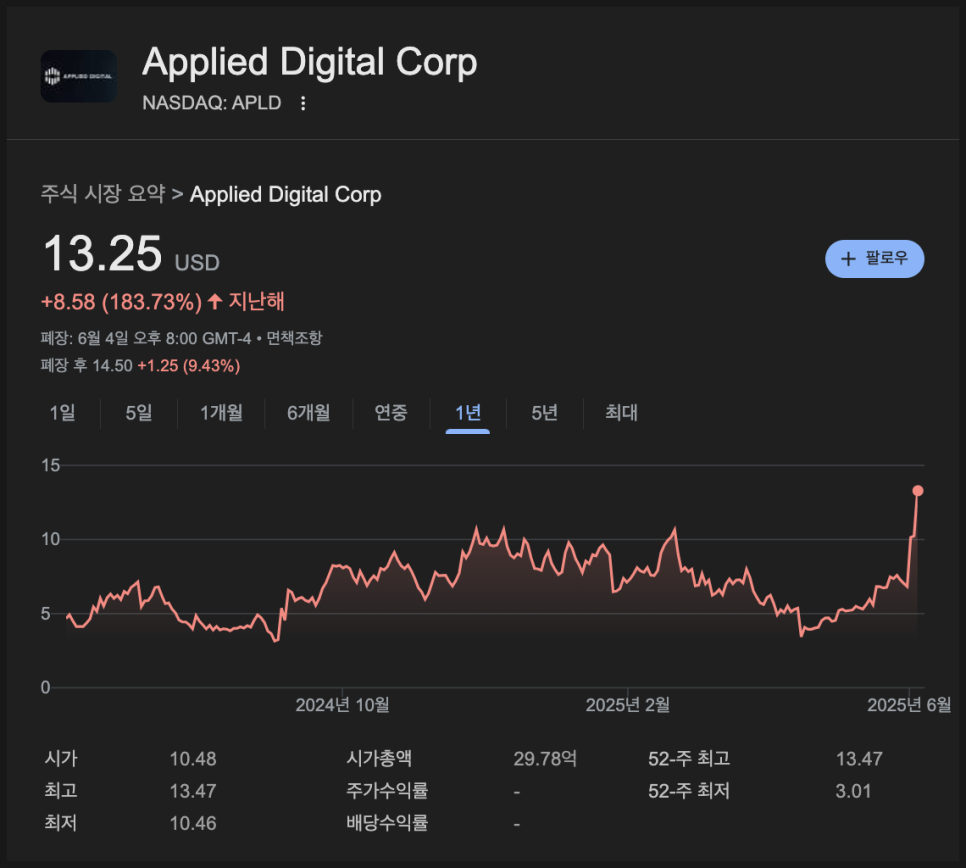Screen dimensions: 966x868
Task: Click the latest price dot on chart
Action: click(x=917, y=490)
